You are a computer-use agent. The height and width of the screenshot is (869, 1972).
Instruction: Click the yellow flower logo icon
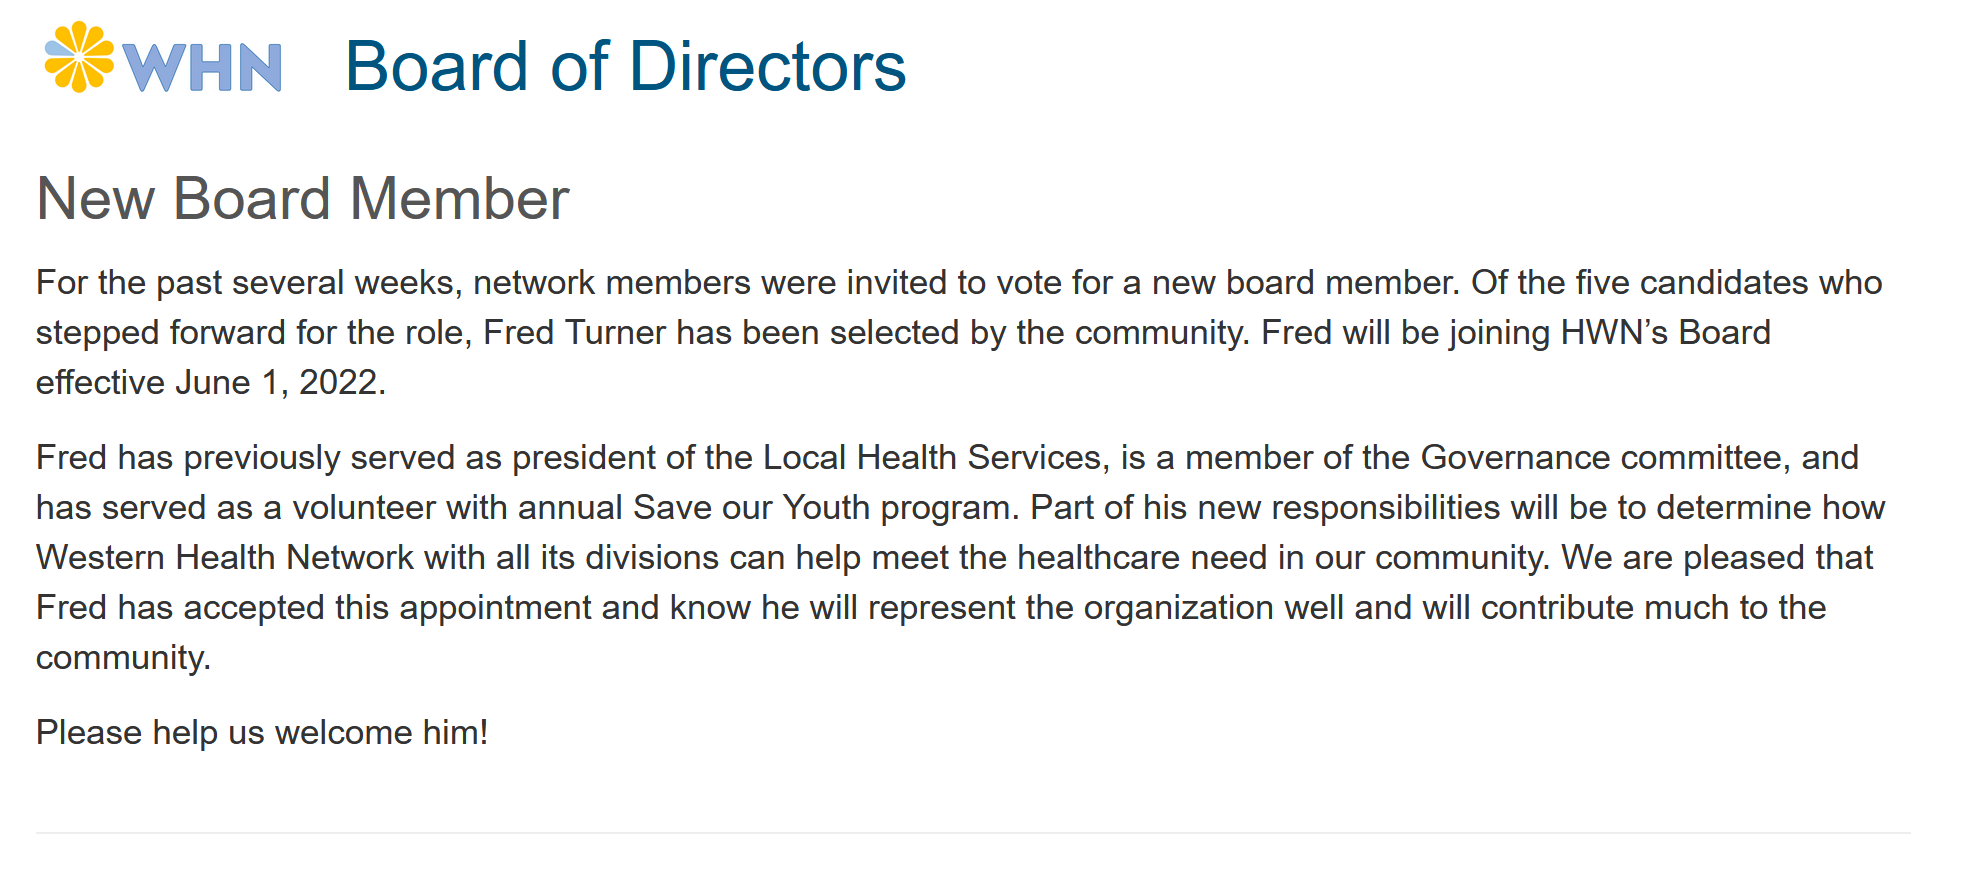(x=79, y=58)
